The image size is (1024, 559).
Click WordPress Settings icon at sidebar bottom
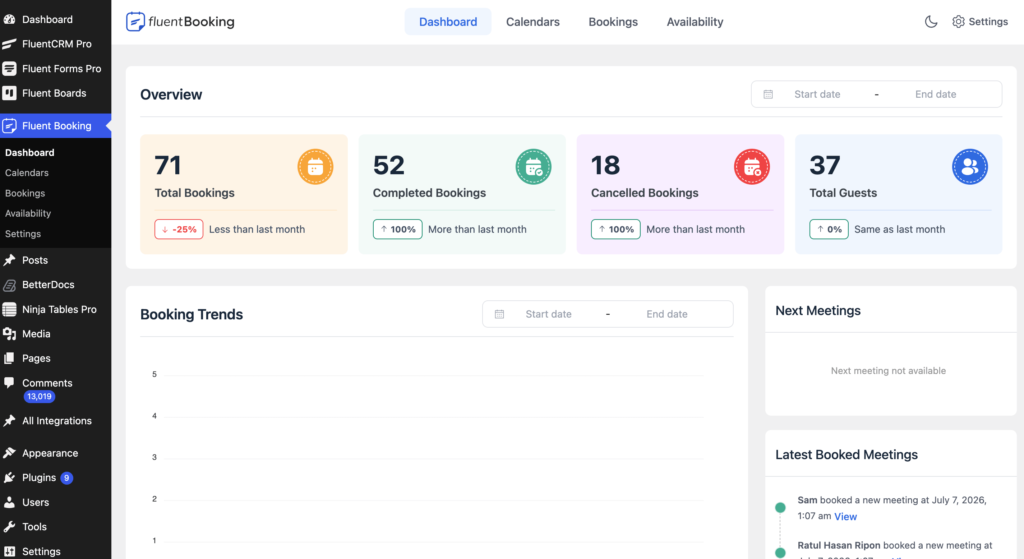coord(9,551)
